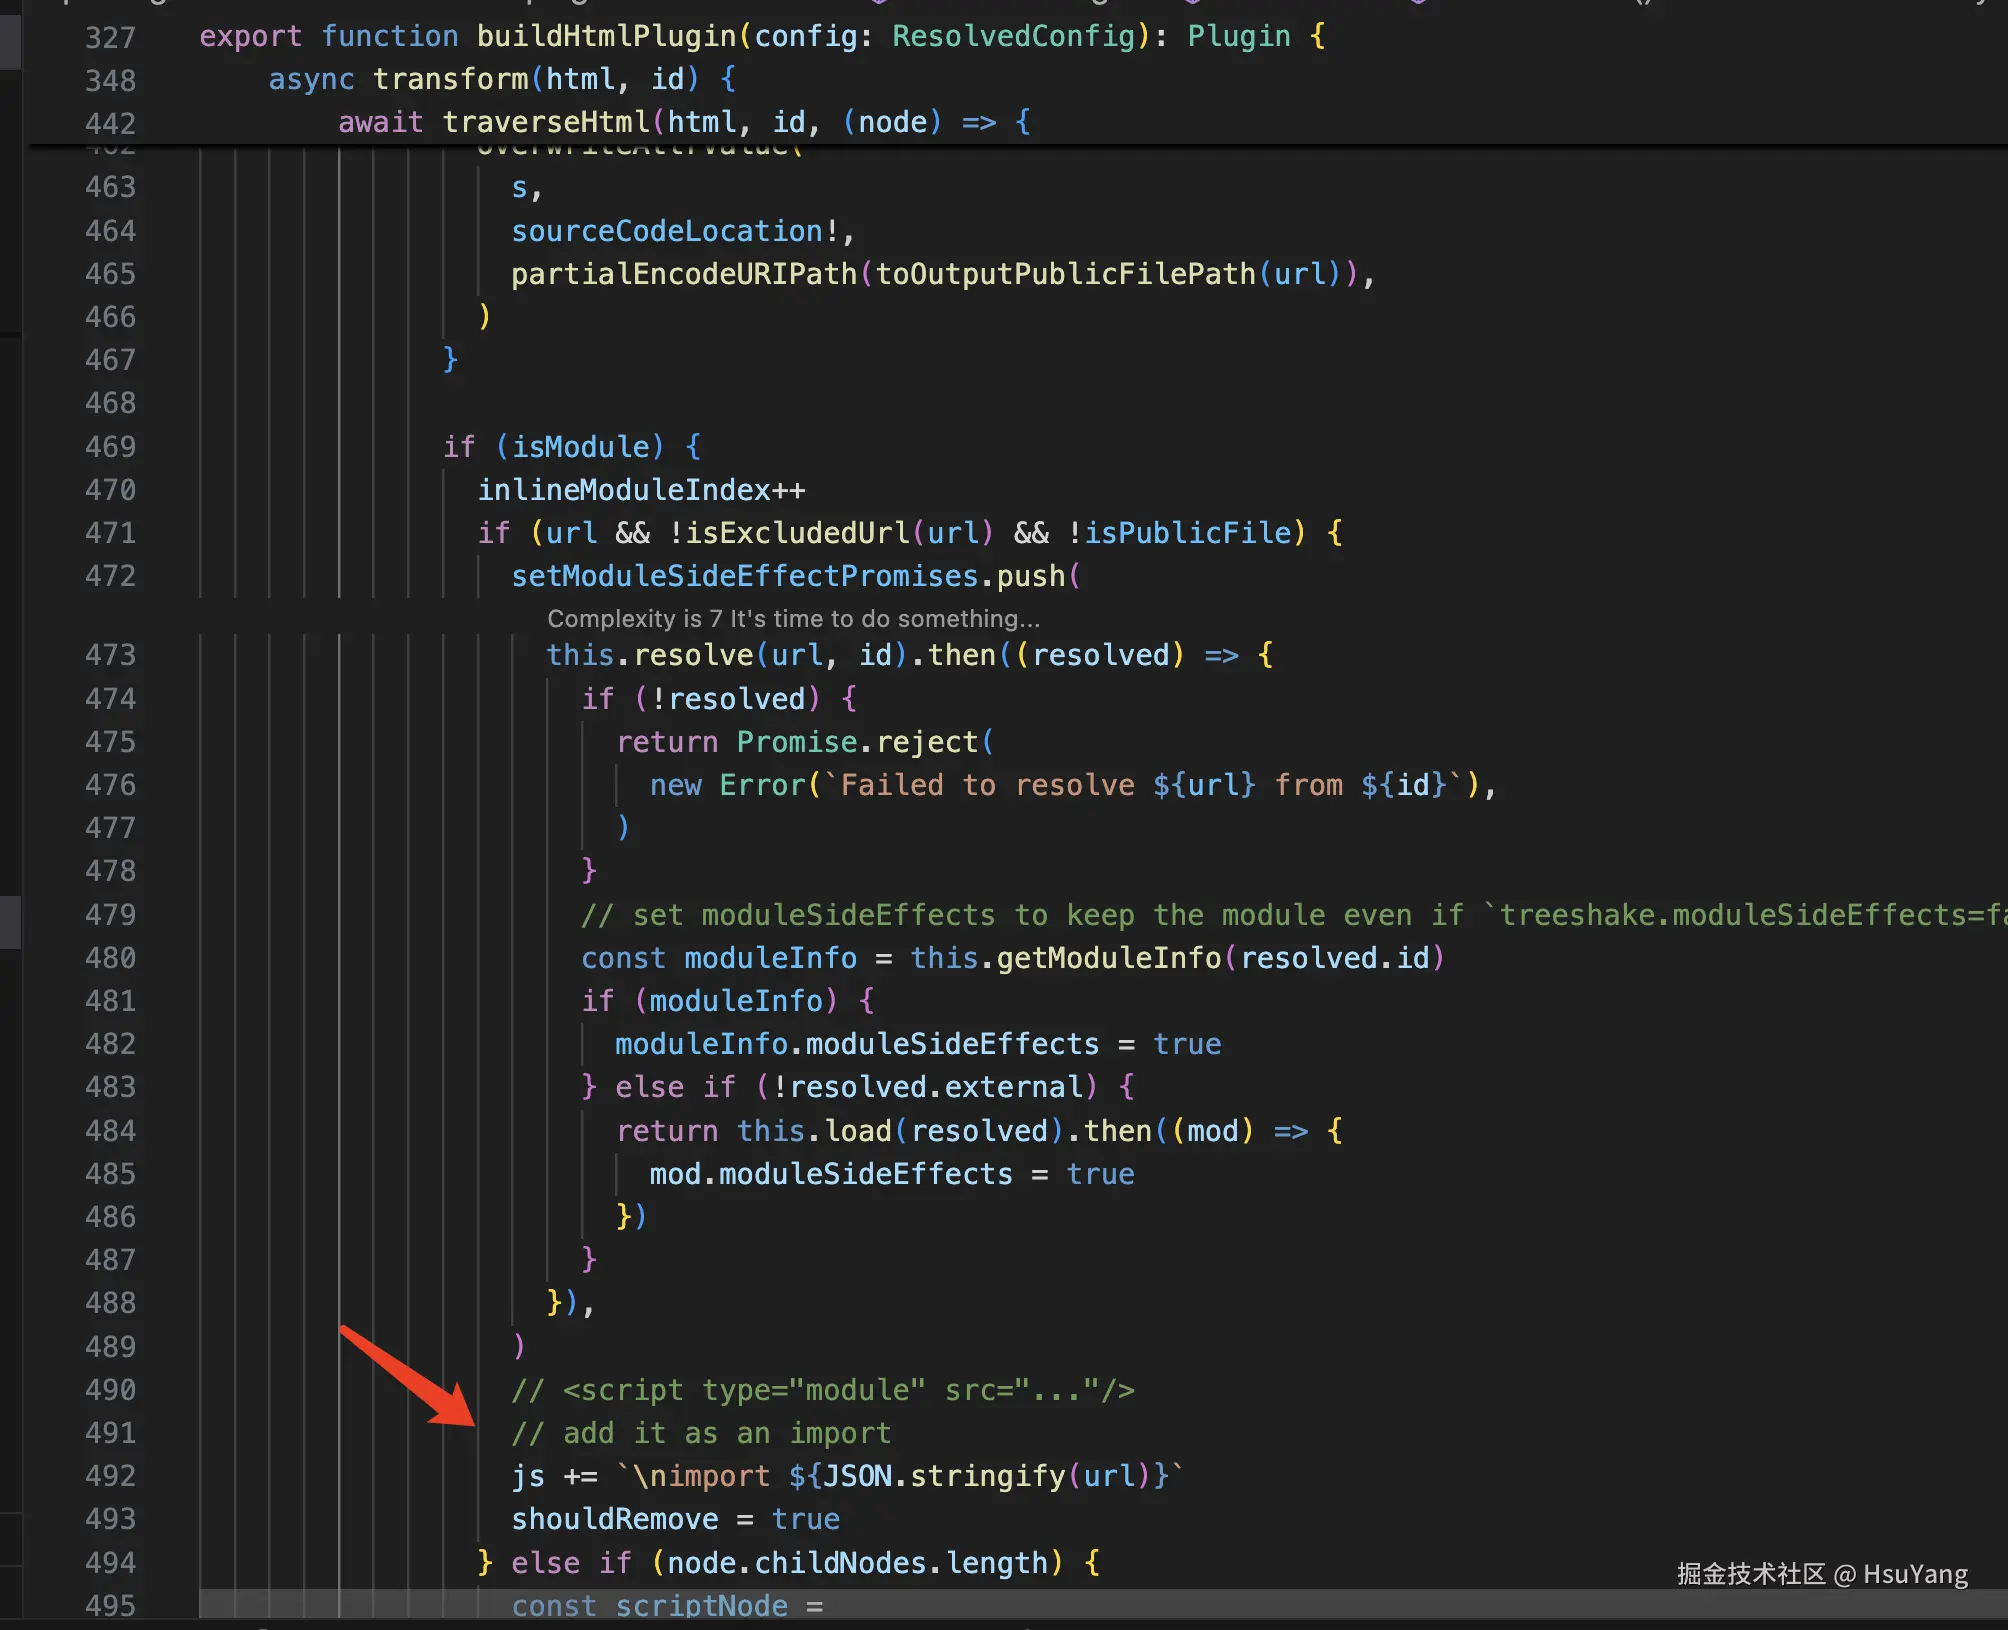Click the shouldRemove variable on line 493
This screenshot has width=2008, height=1630.
[614, 1519]
